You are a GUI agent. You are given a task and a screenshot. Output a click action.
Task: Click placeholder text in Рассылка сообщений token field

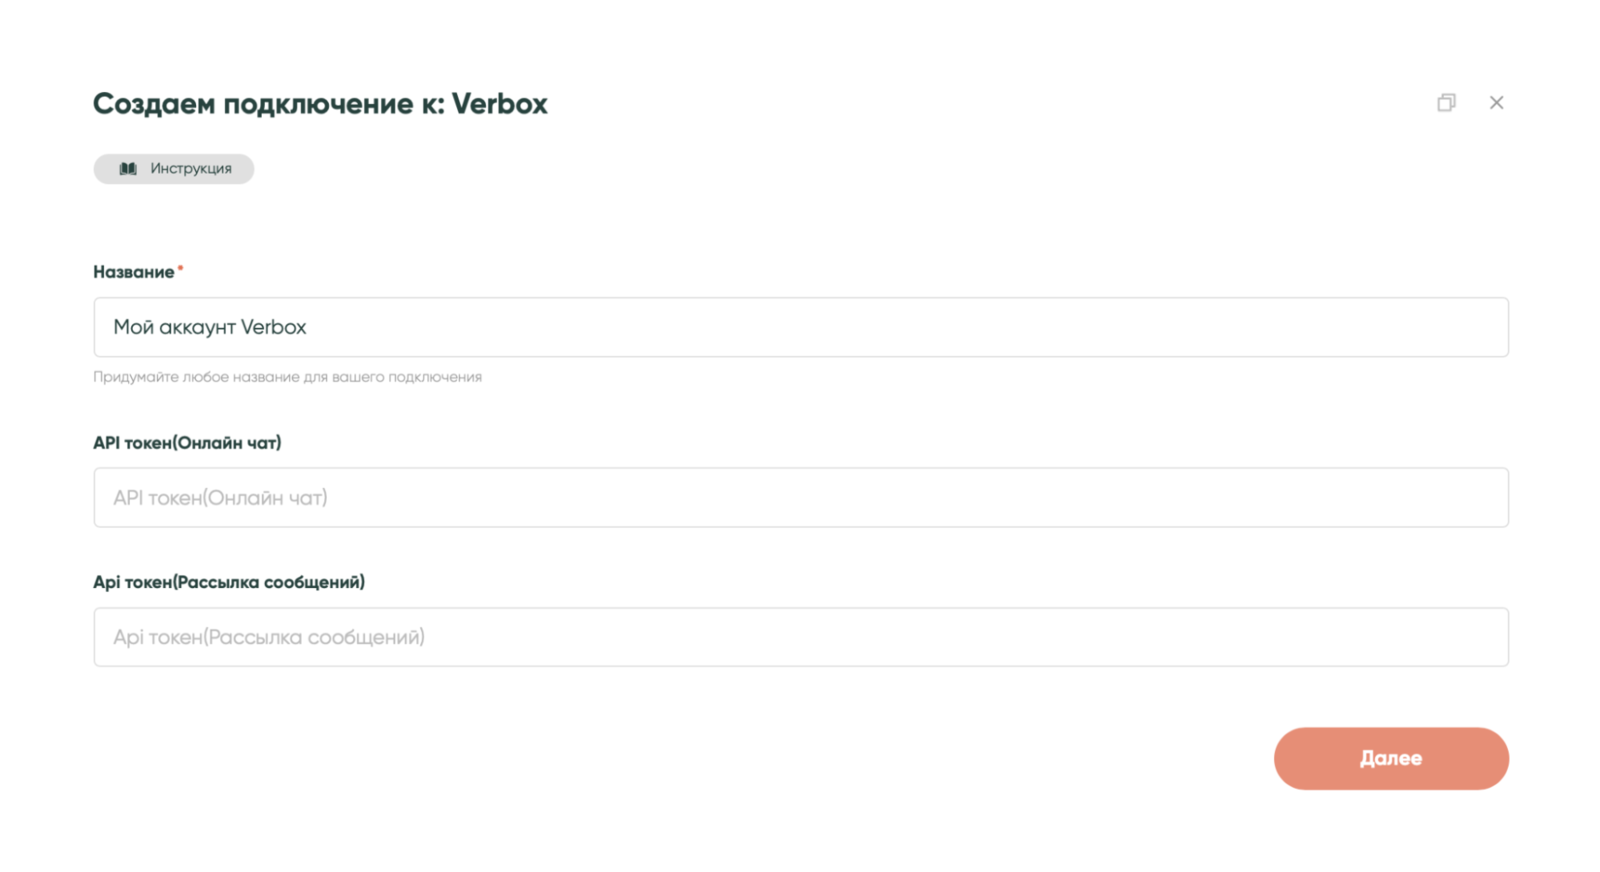pyautogui.click(x=268, y=637)
